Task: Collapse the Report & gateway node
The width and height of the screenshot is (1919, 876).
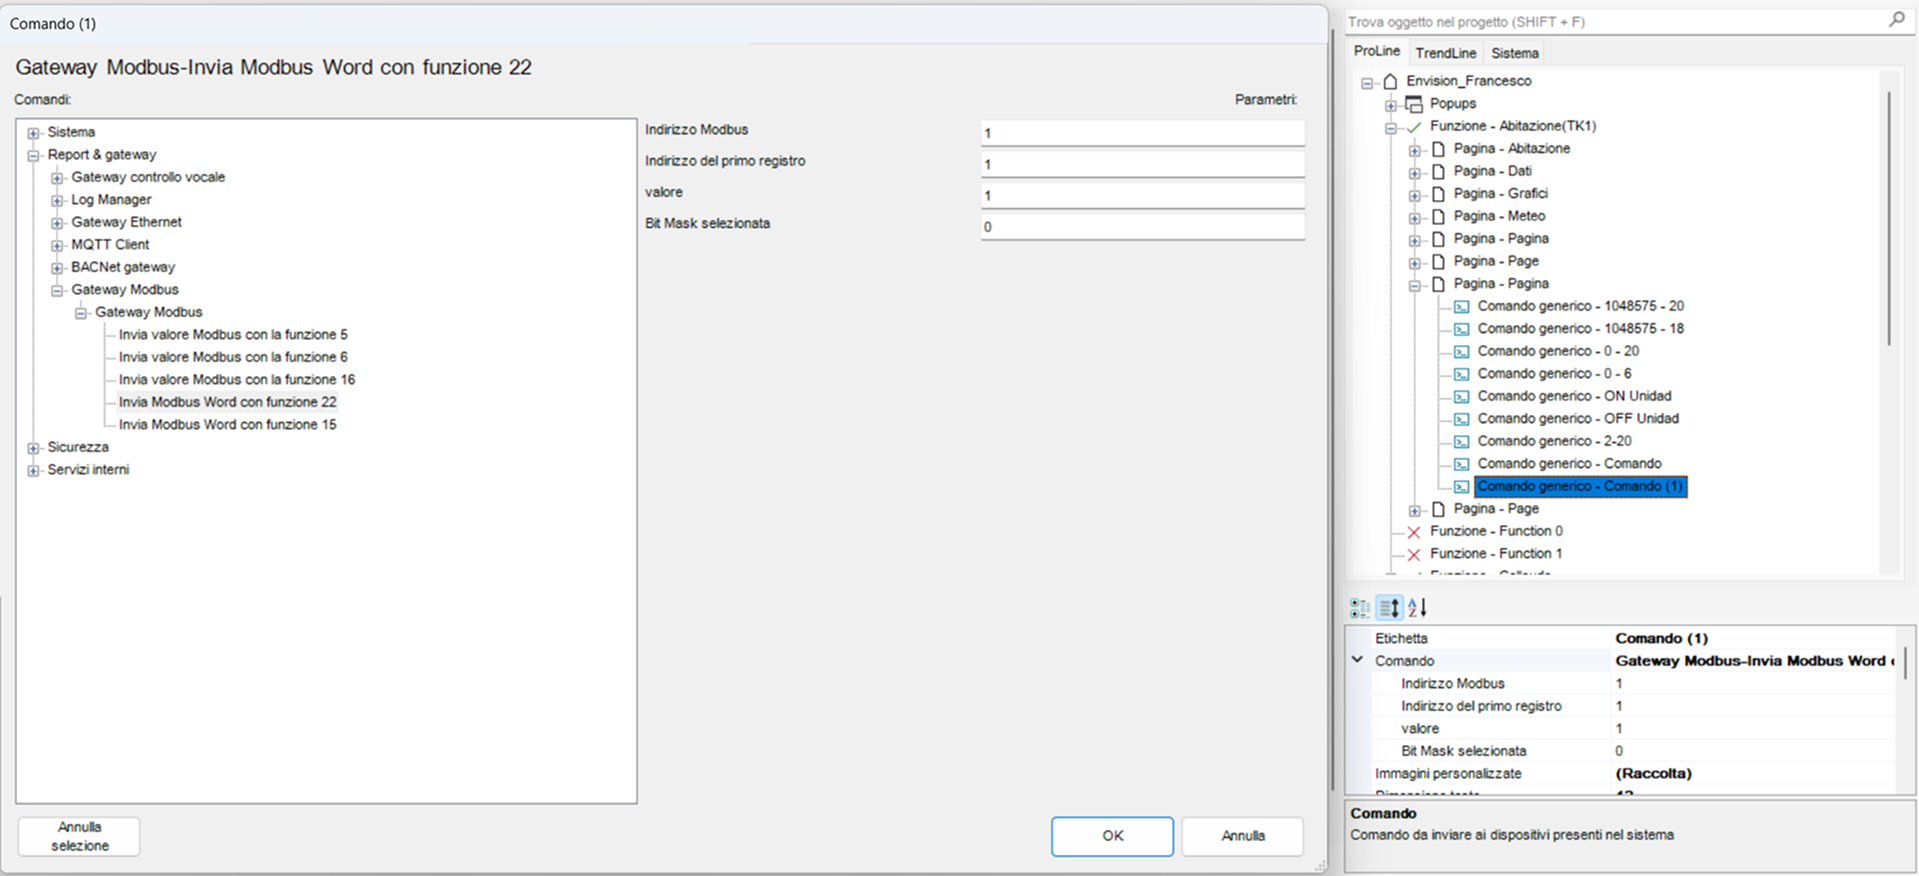Action: (x=34, y=156)
